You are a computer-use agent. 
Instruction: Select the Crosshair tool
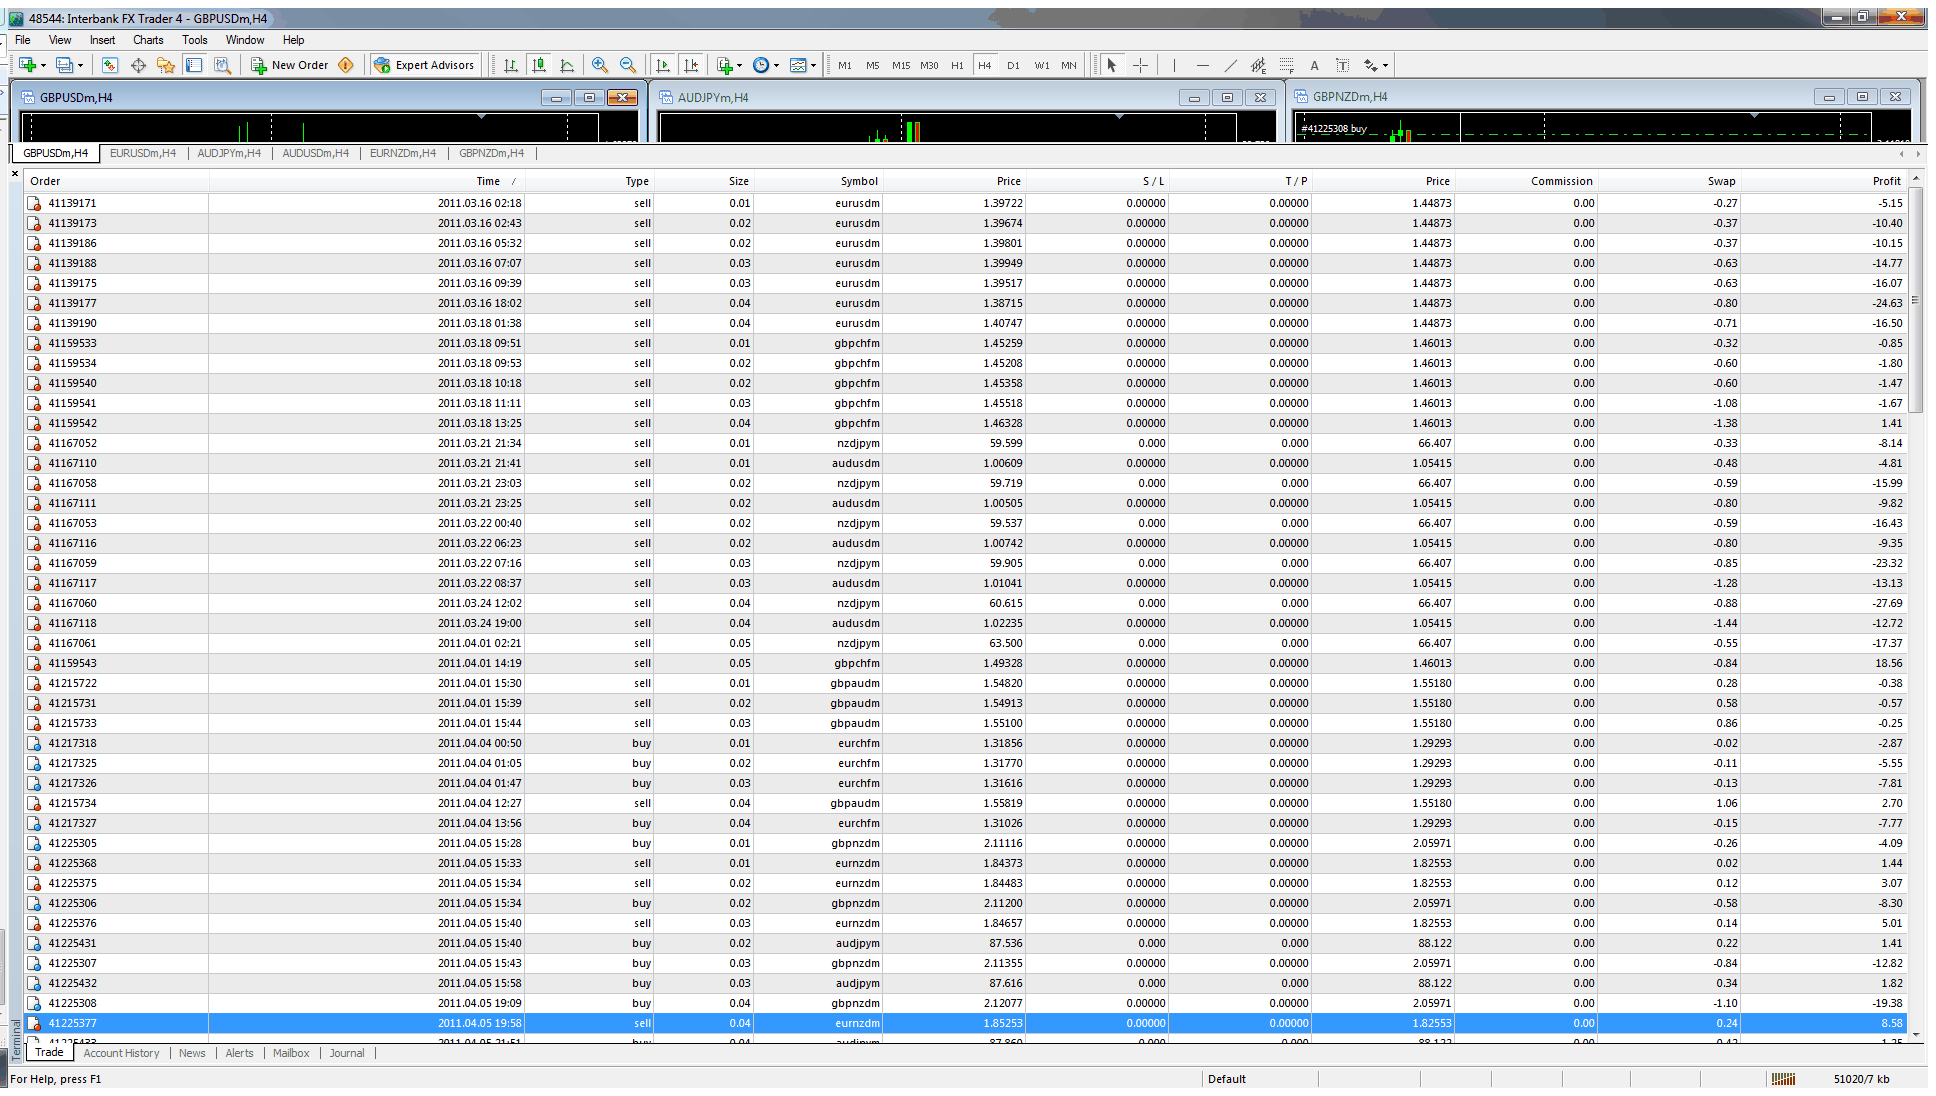point(1140,65)
